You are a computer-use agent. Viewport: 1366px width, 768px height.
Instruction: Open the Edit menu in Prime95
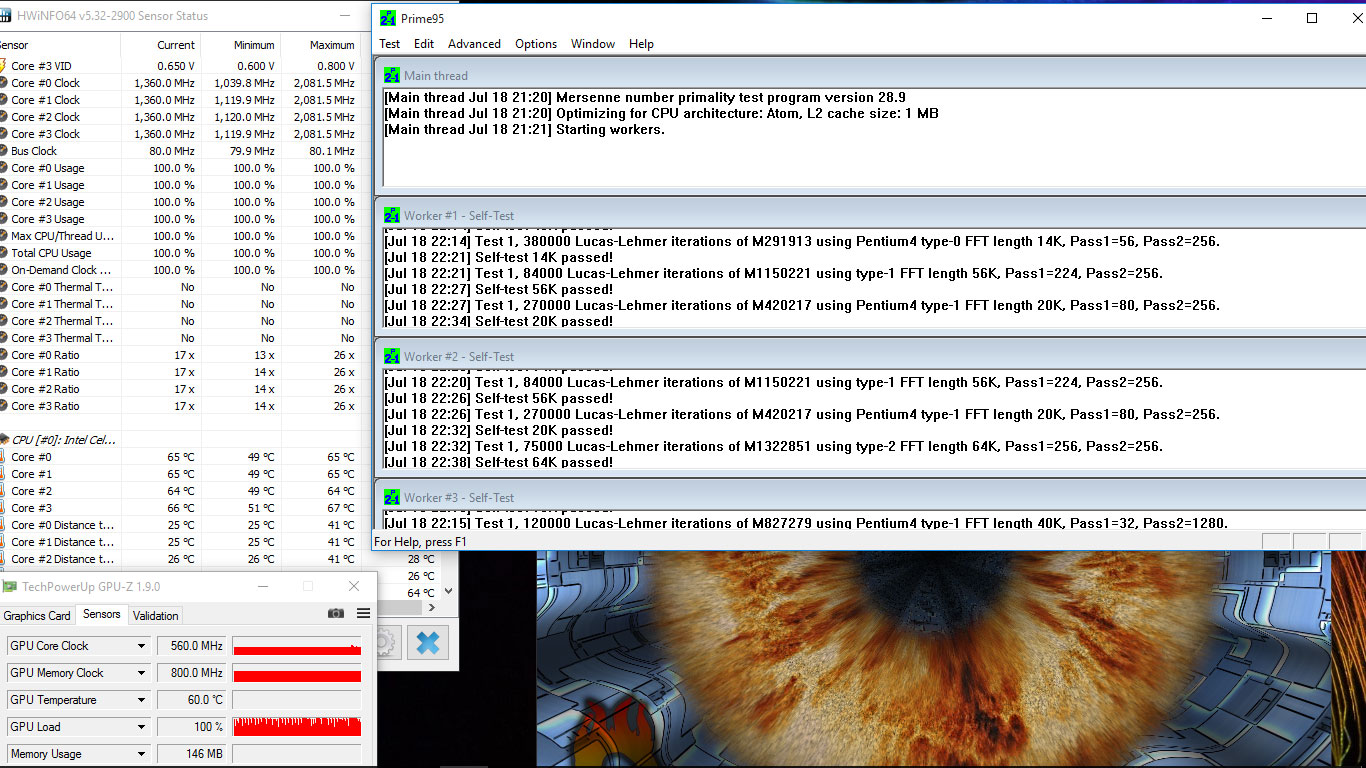click(x=424, y=44)
